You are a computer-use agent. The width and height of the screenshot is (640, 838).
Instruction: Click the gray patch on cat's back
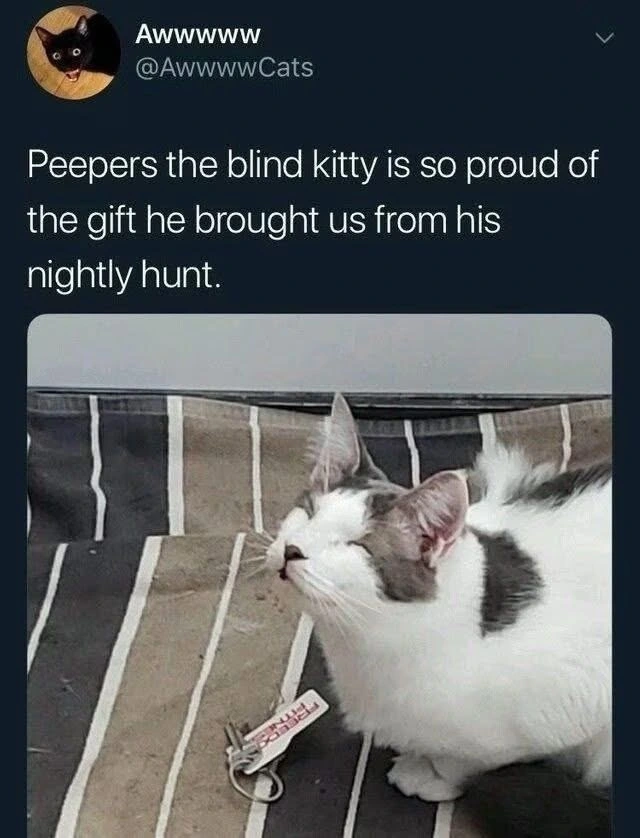[x=509, y=581]
